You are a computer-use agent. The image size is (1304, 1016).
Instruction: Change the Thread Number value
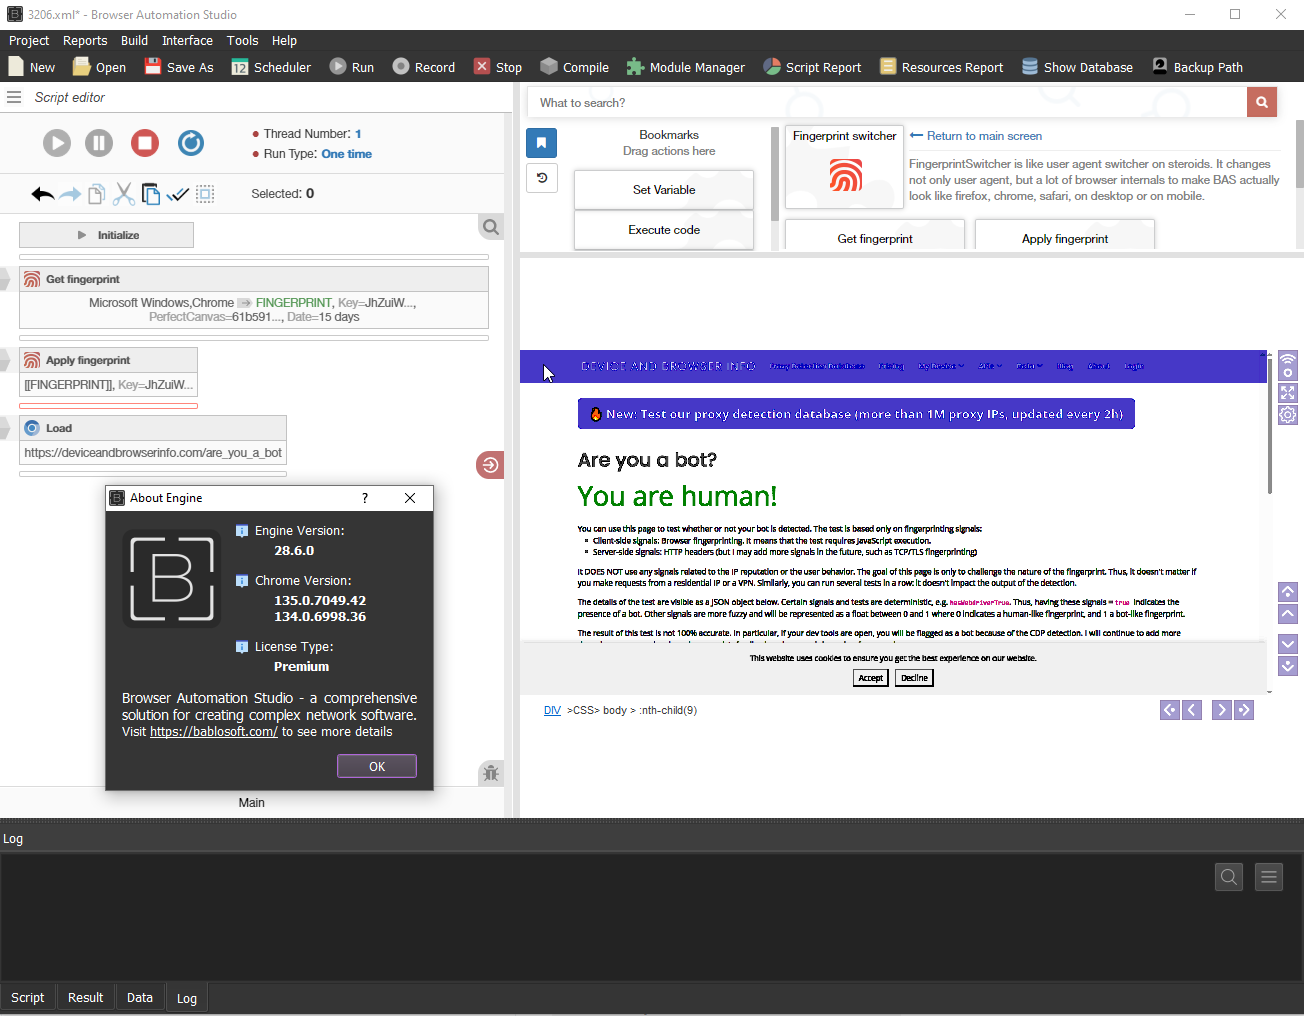pos(358,134)
